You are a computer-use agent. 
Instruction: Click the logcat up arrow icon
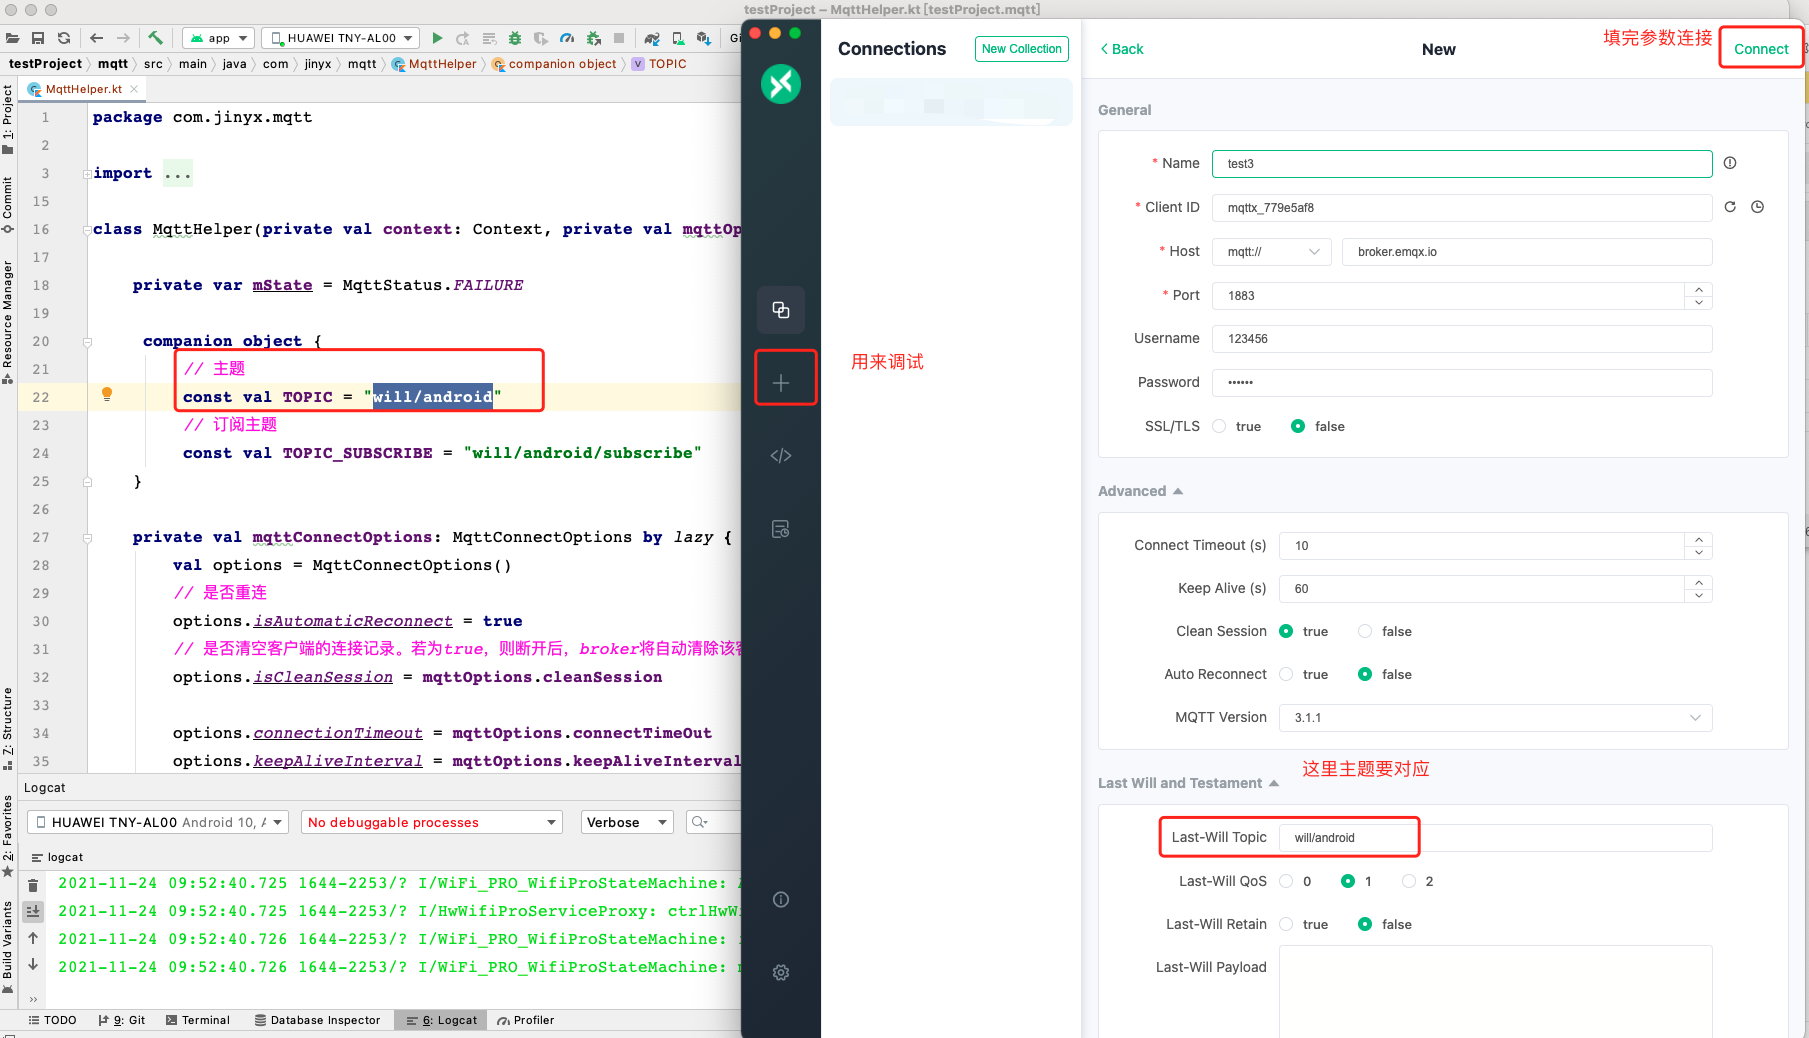(x=33, y=938)
